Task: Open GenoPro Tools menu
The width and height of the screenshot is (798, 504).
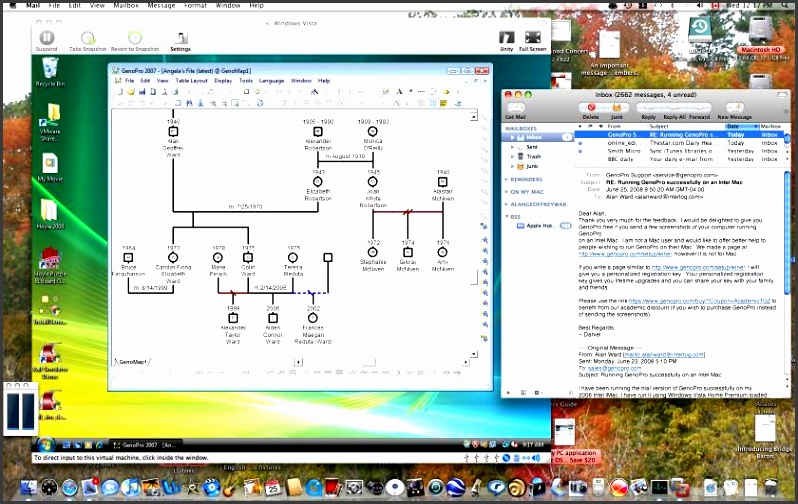Action: 246,80
